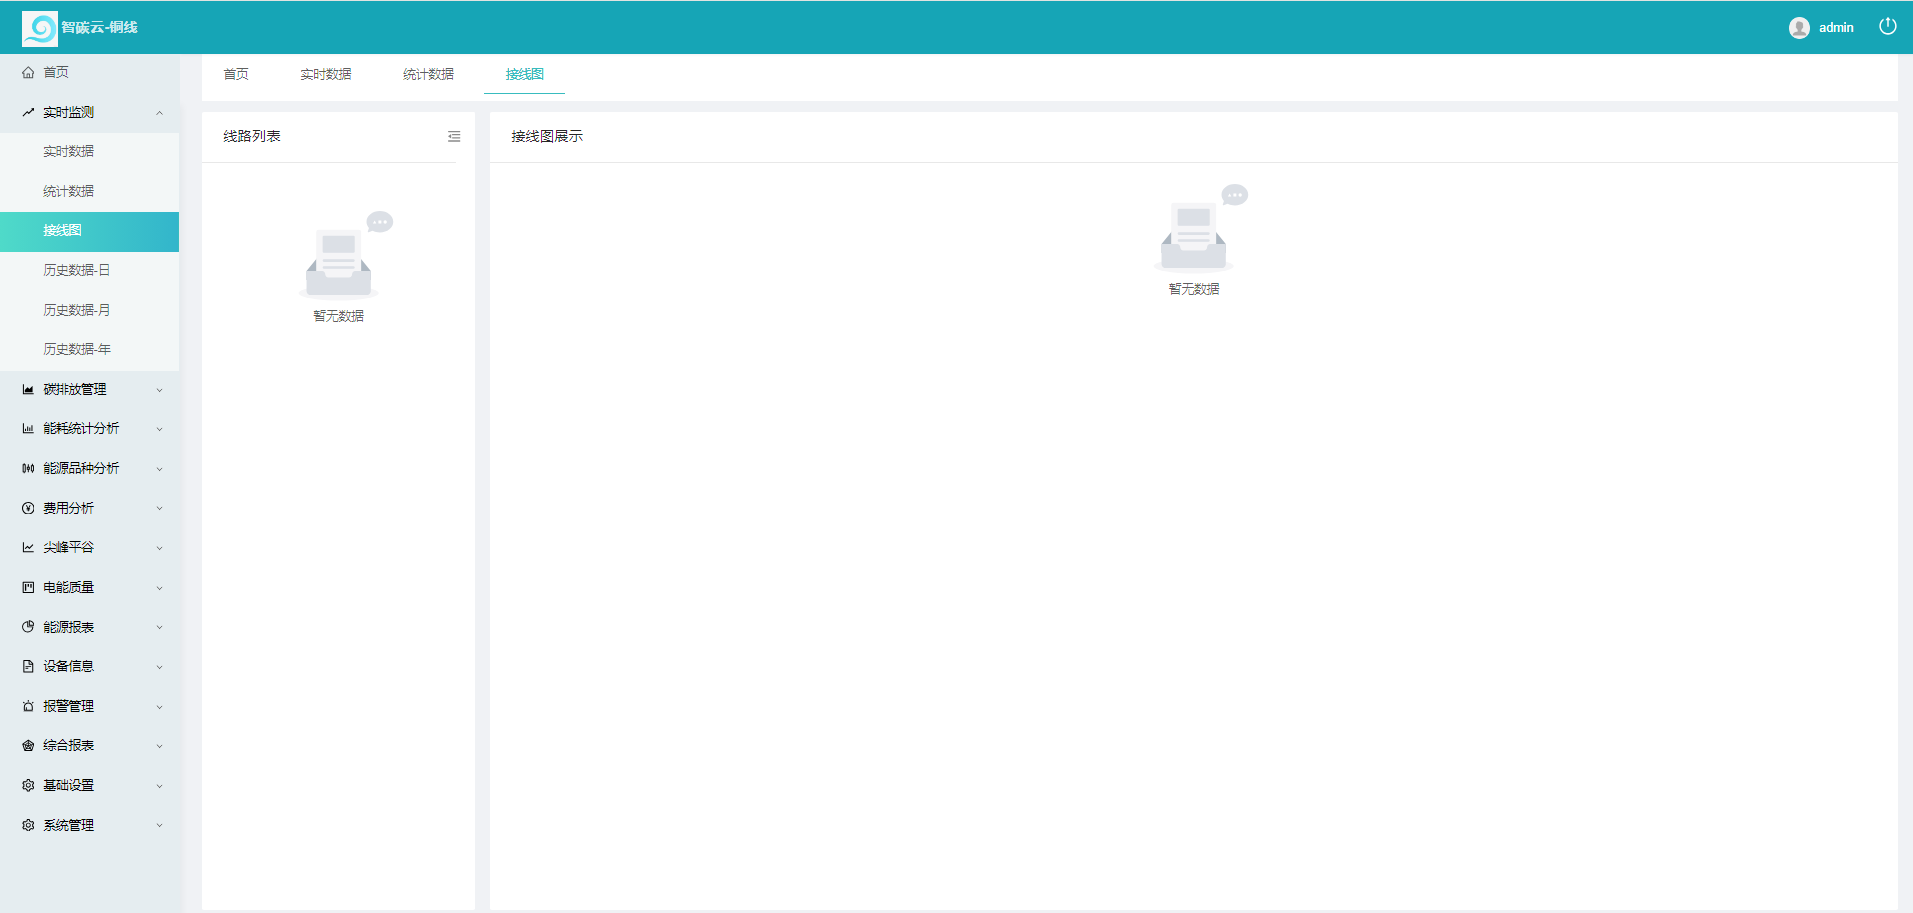Switch to the 统计数据 tab
The height and width of the screenshot is (913, 1913).
click(x=428, y=74)
